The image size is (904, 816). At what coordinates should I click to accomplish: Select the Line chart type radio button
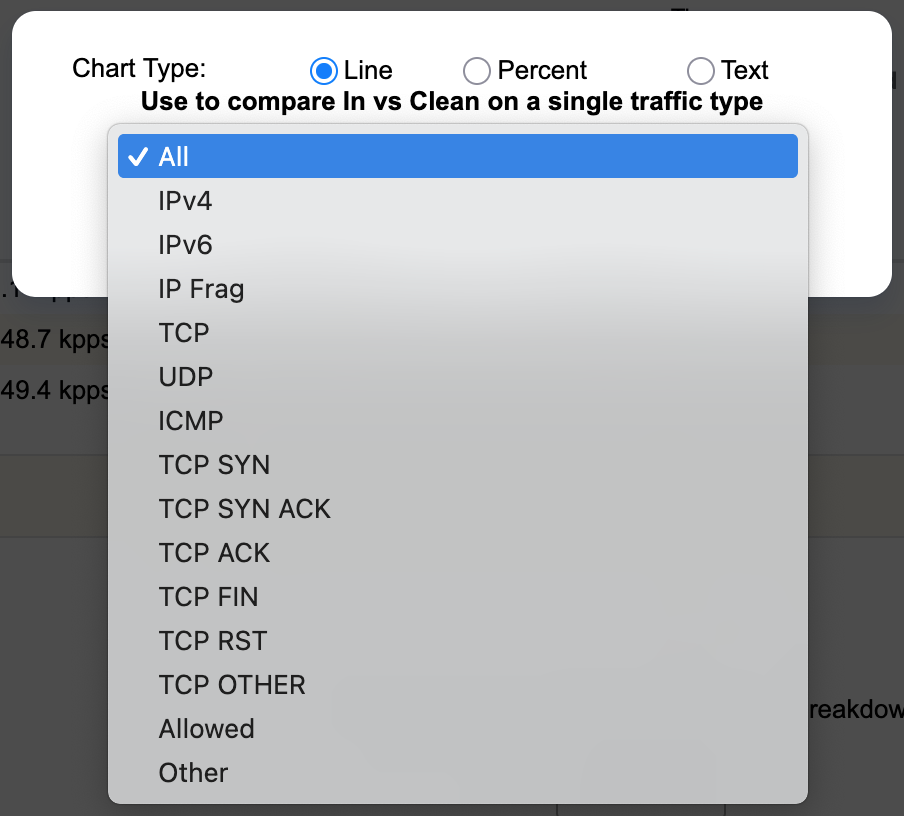click(323, 71)
